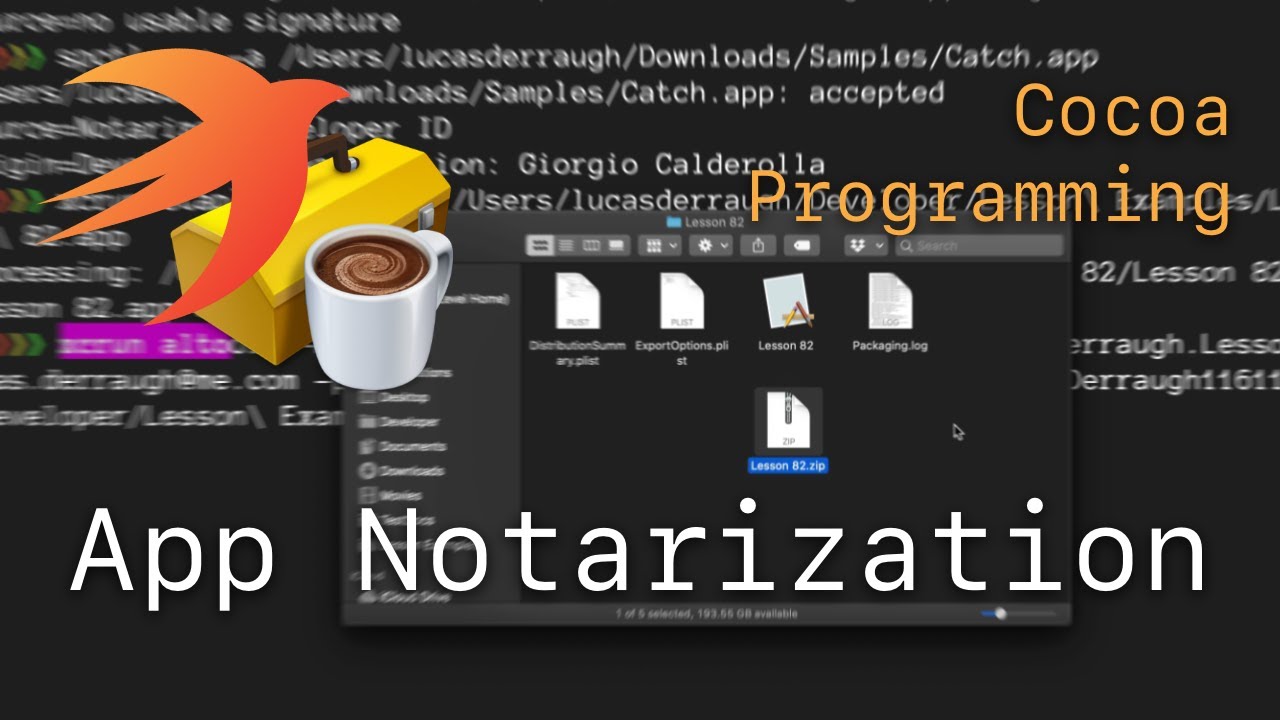
Task: Select the Lesson 82.zip archive icon
Action: (788, 420)
